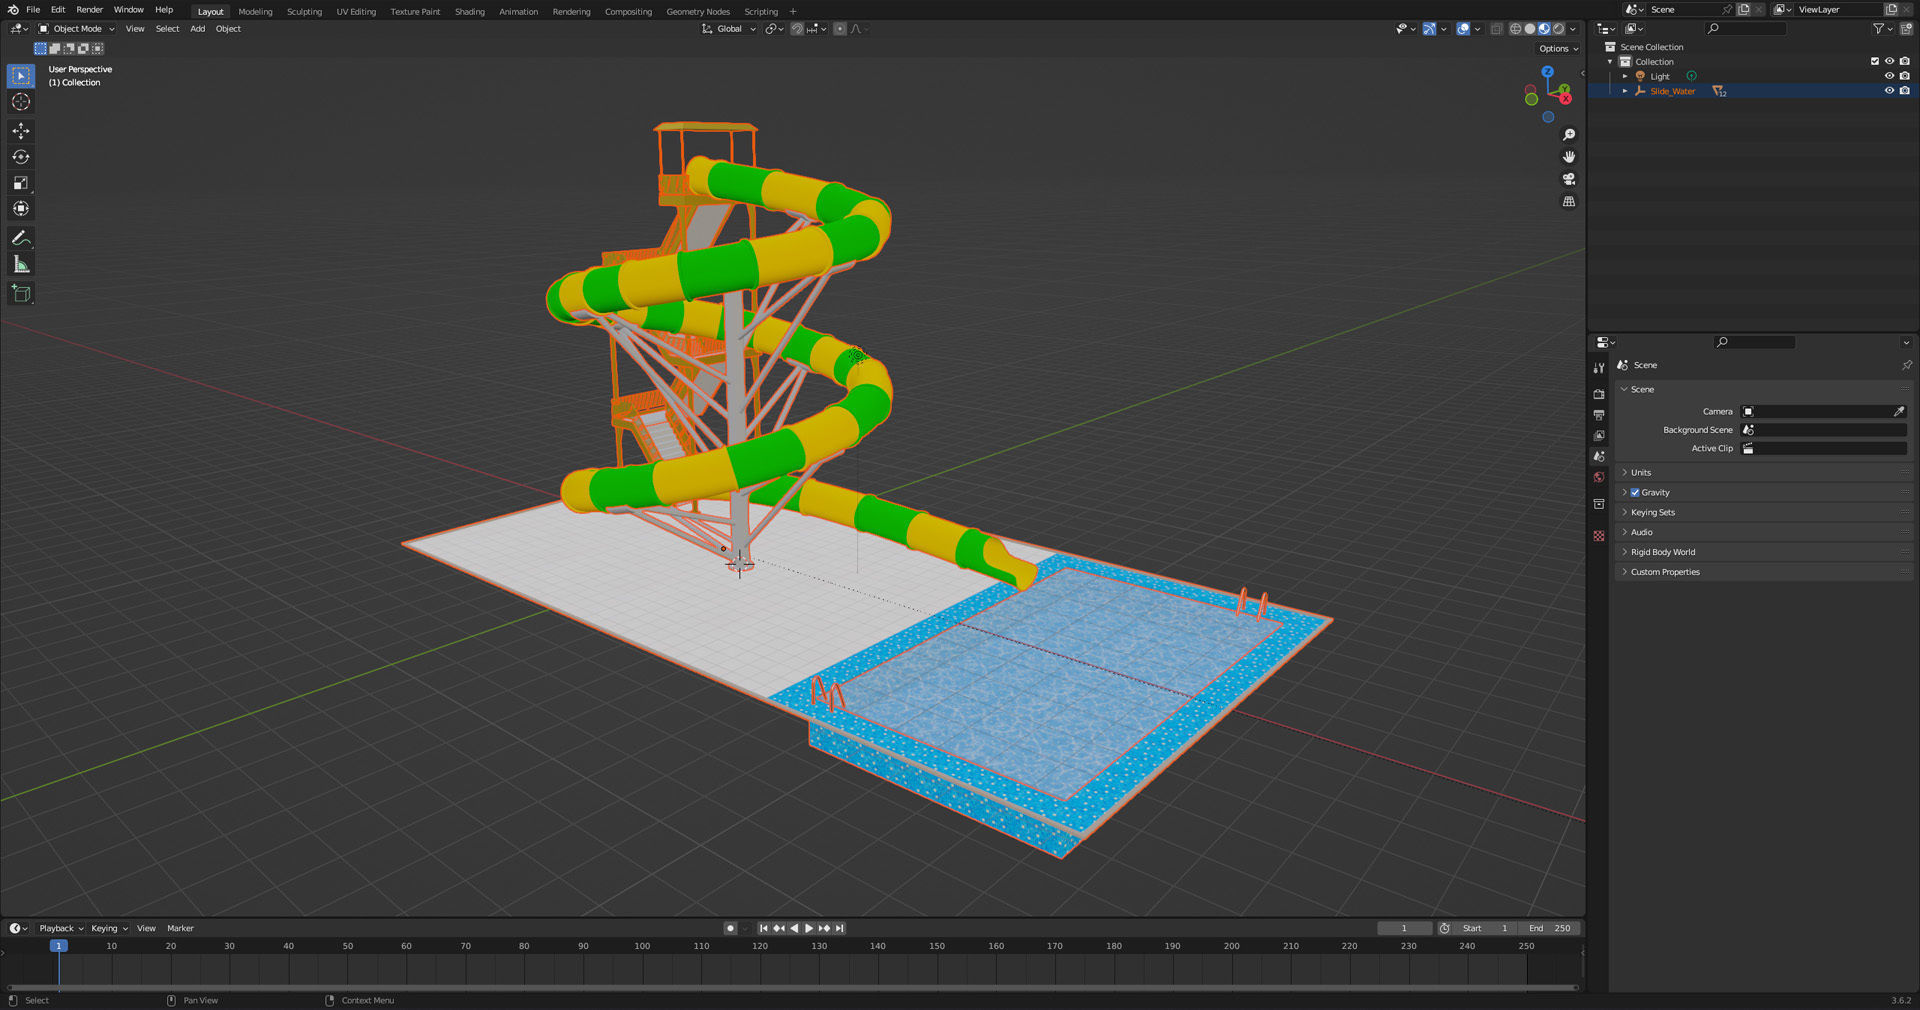Click the viewport zoom magnifier icon
The width and height of the screenshot is (1920, 1010).
tap(1569, 135)
